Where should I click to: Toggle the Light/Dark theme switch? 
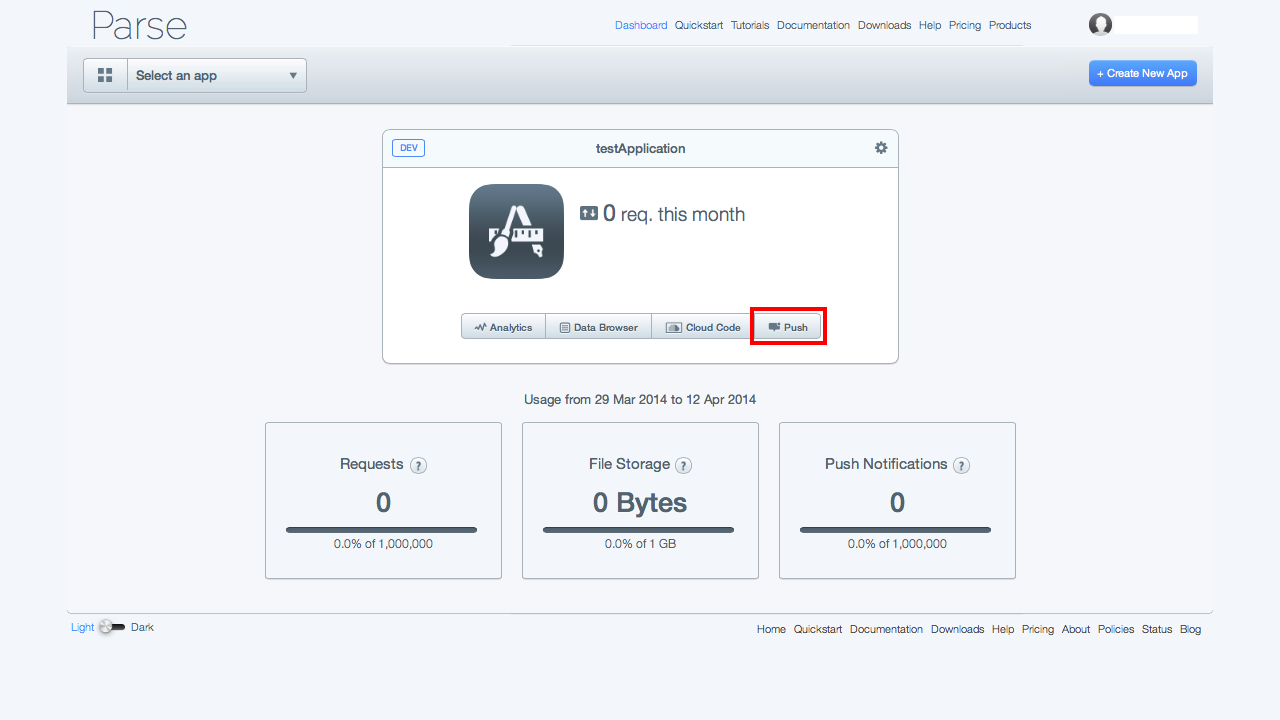(x=112, y=627)
